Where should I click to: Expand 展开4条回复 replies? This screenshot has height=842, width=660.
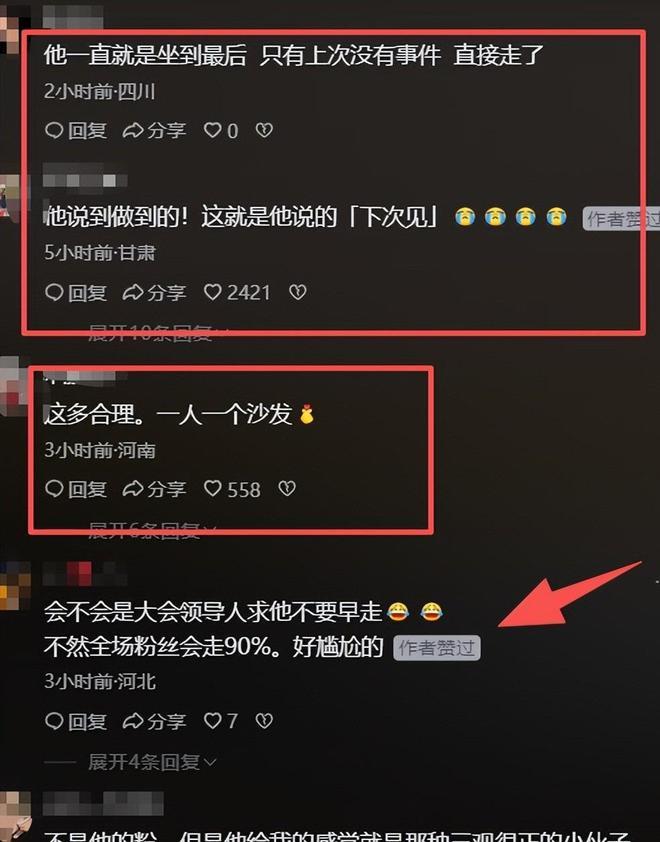click(153, 762)
